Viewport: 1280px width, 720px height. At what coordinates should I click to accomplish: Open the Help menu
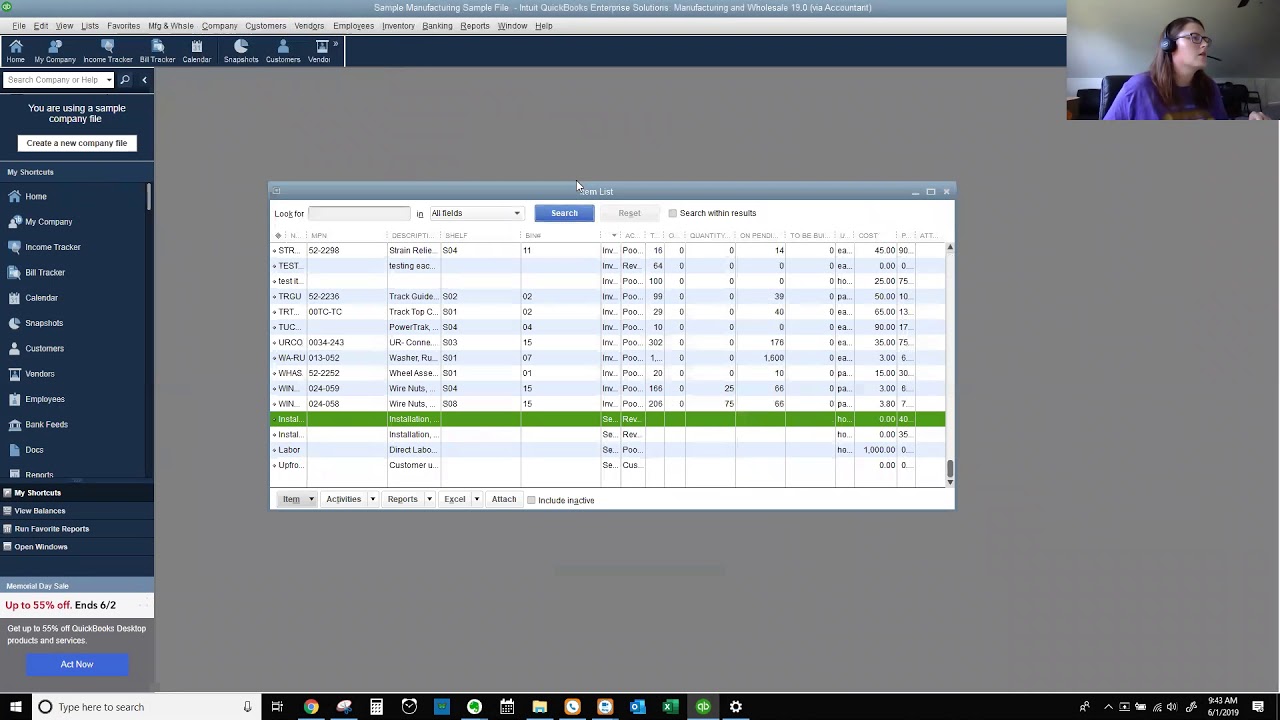[543, 26]
